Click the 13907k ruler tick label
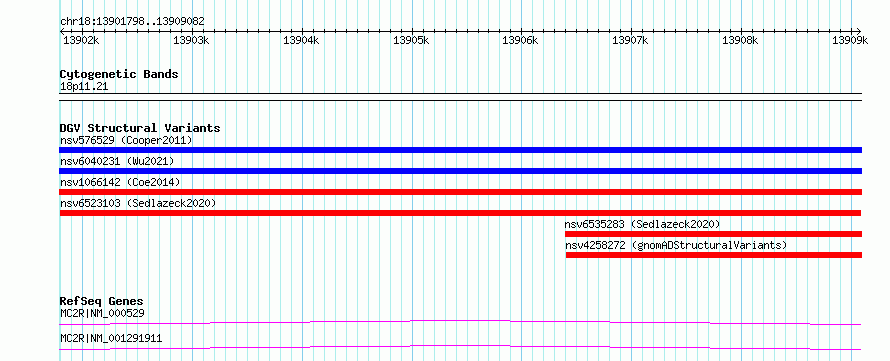The height and width of the screenshot is (361, 890). pyautogui.click(x=631, y=40)
